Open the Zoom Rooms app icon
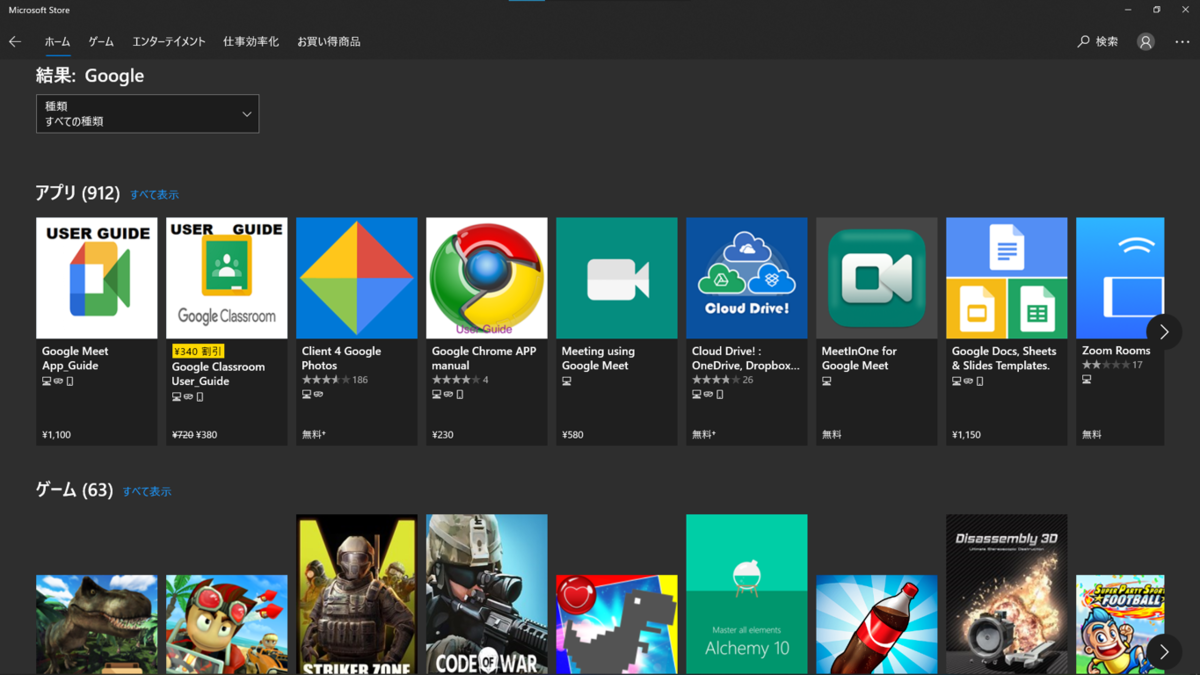Image resolution: width=1200 pixels, height=675 pixels. pos(1120,278)
